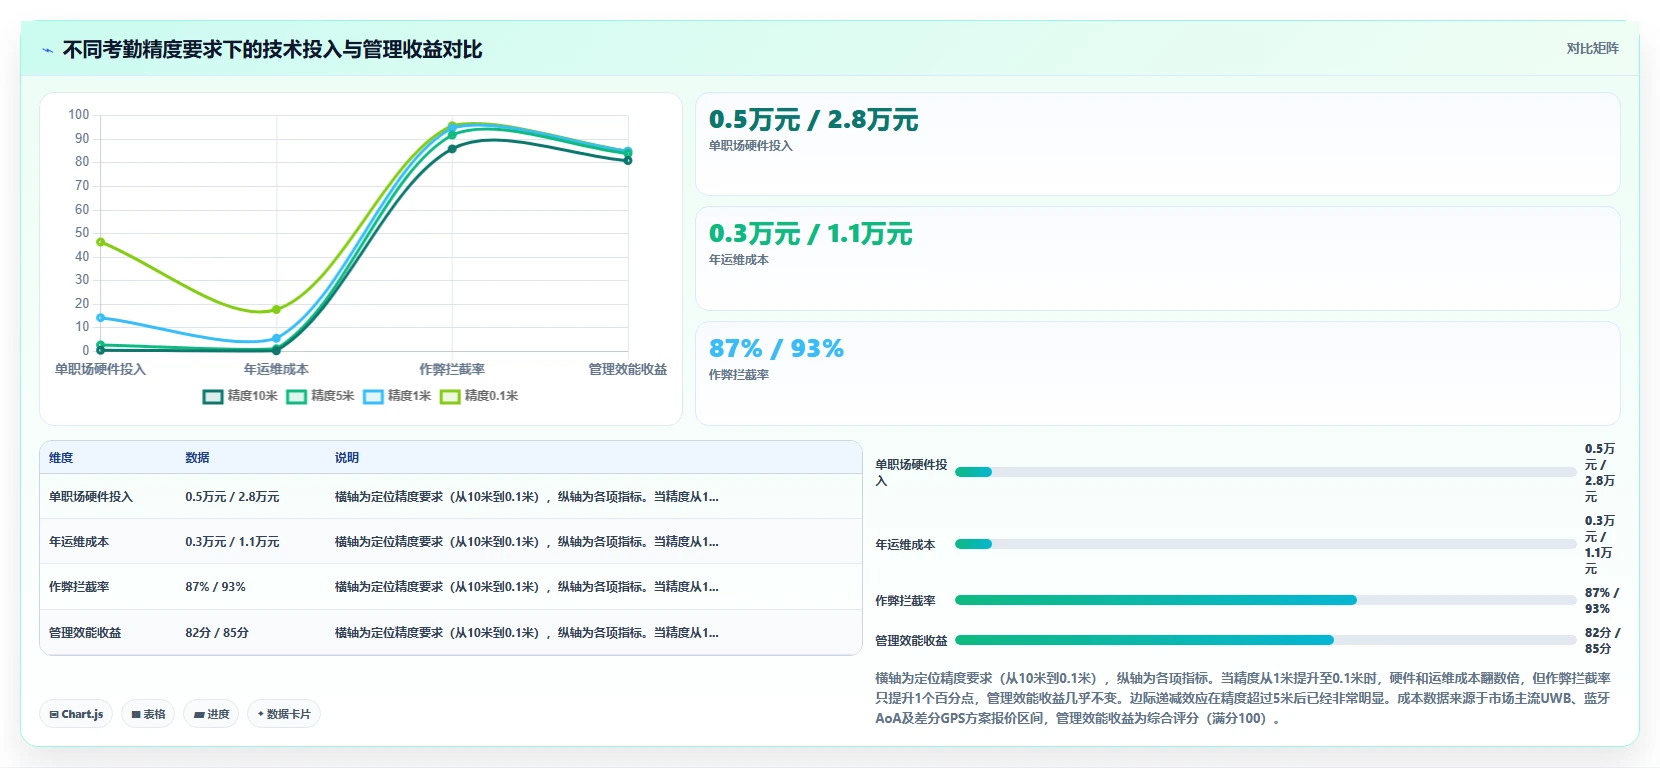1660x768 pixels.
Task: Toggle the 精度0.1米 legend entry
Action: point(479,396)
